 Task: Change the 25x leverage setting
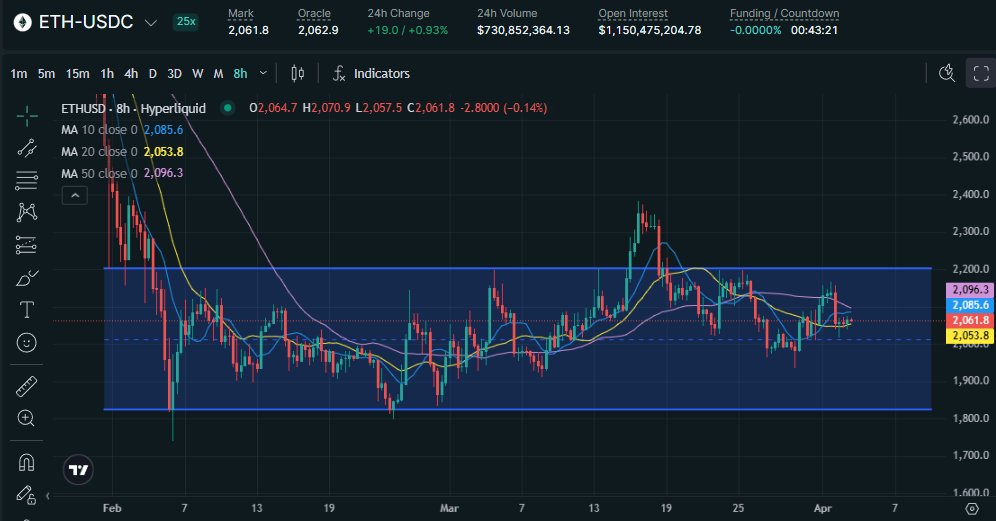[x=186, y=22]
